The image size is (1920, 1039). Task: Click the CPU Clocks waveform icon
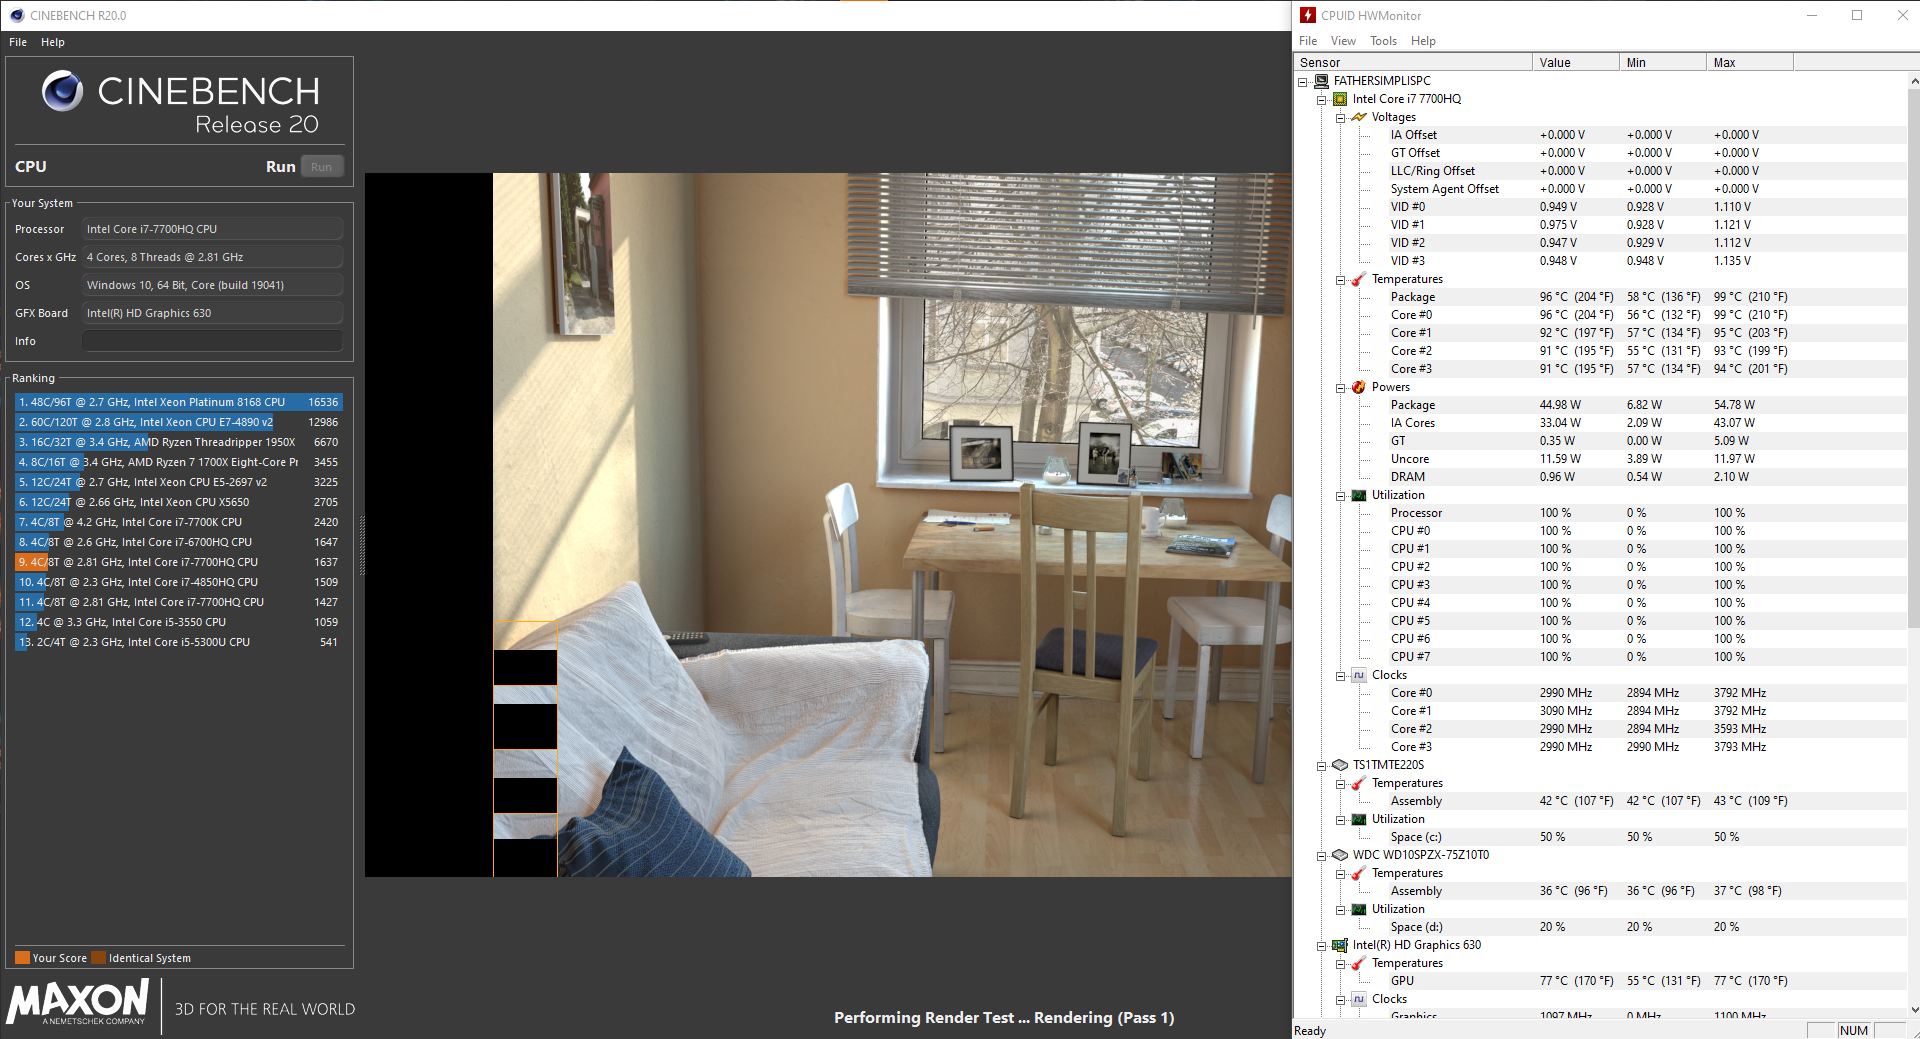pos(1359,675)
